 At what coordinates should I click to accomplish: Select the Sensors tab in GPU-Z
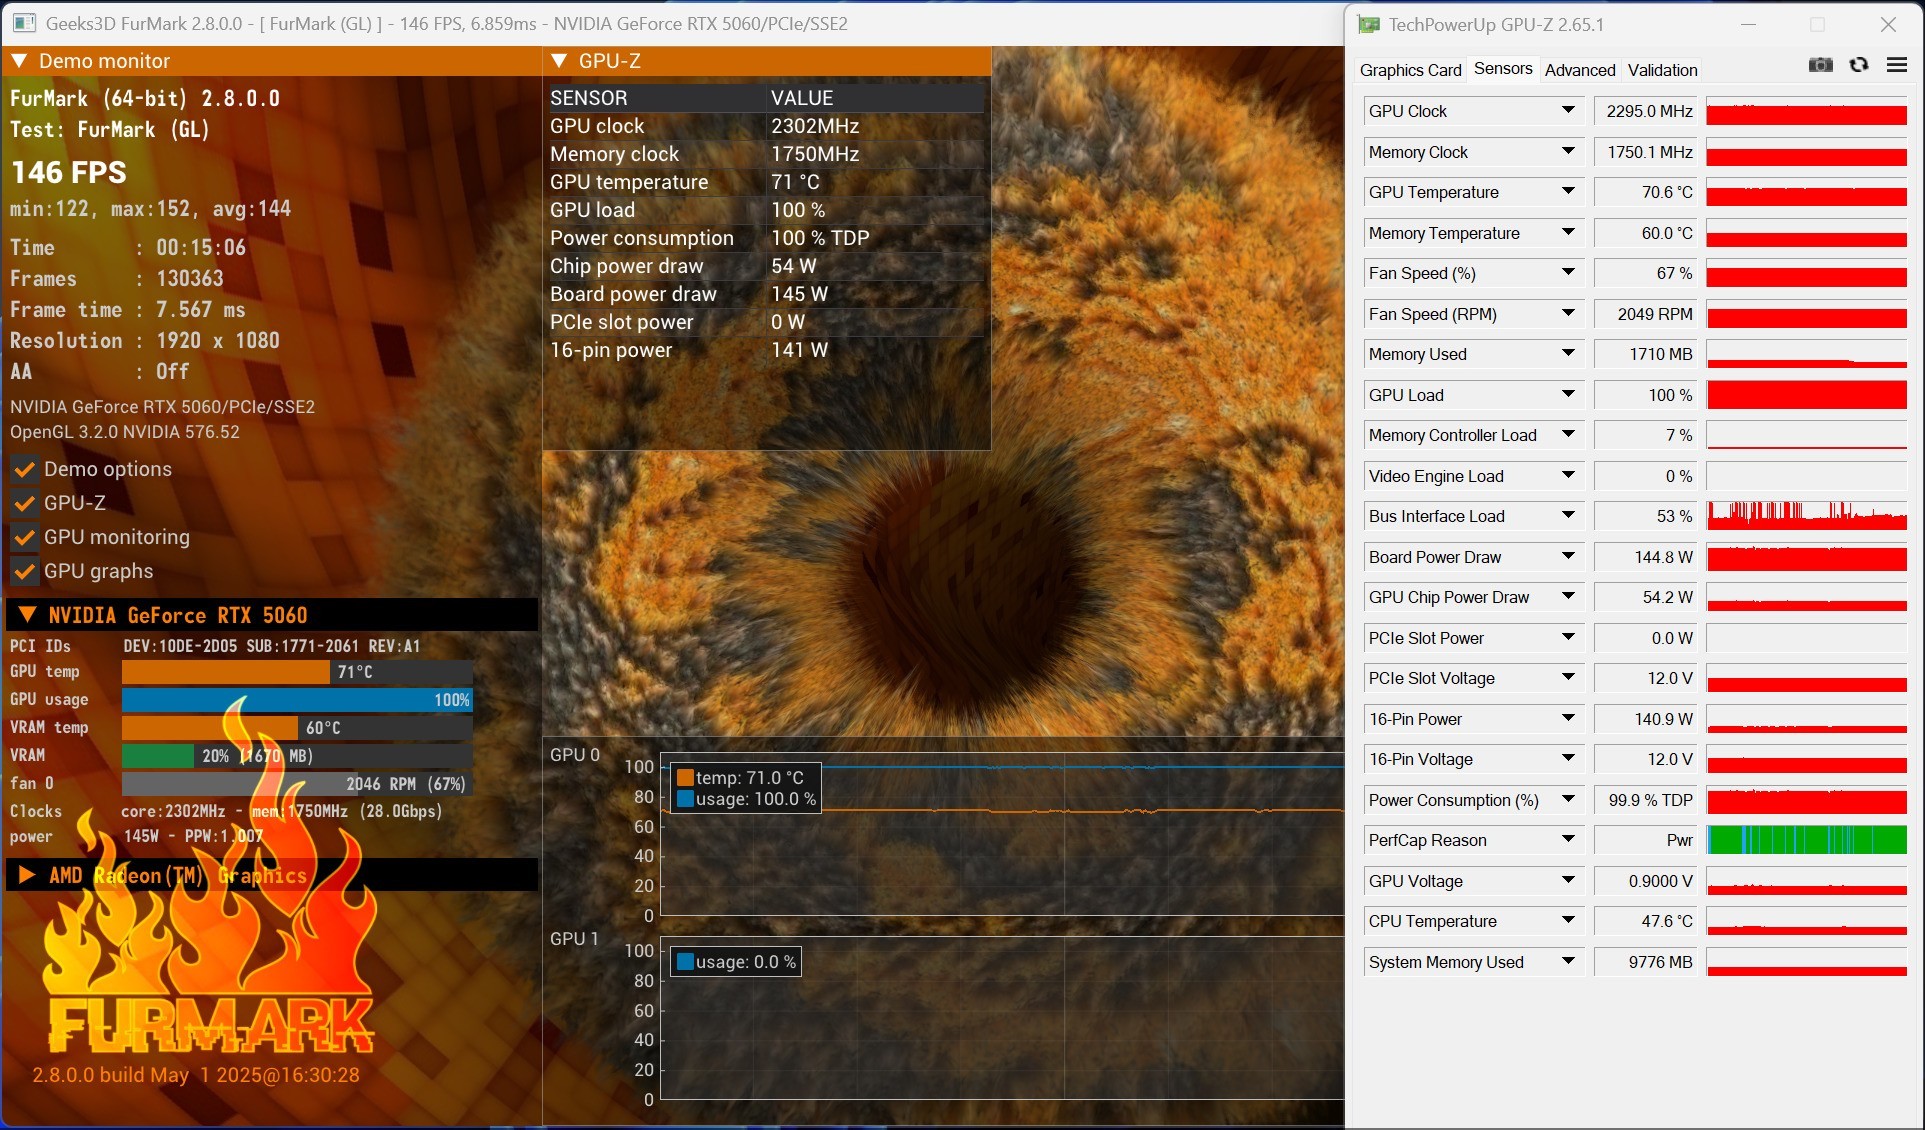pos(1503,69)
